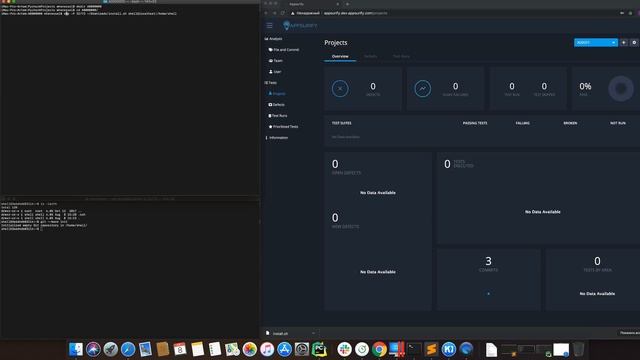Open the blue project selector dropdown

pyautogui.click(x=596, y=42)
